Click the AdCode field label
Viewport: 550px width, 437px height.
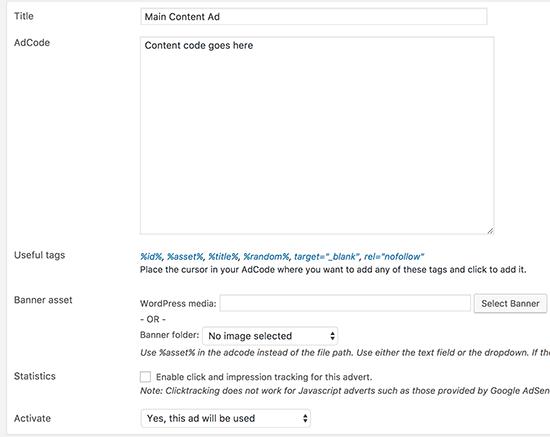pyautogui.click(x=32, y=43)
